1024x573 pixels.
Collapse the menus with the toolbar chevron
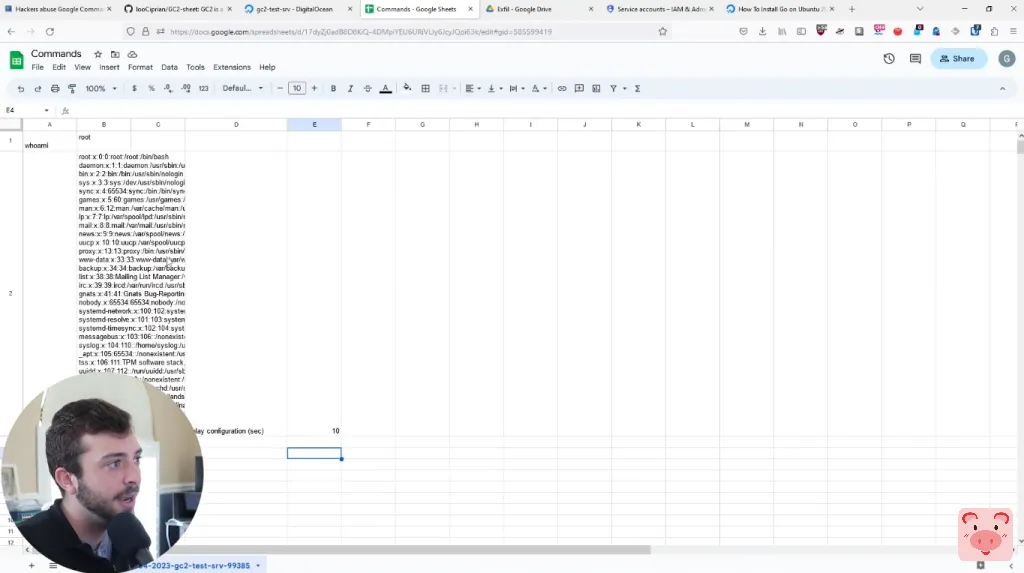[1002, 89]
